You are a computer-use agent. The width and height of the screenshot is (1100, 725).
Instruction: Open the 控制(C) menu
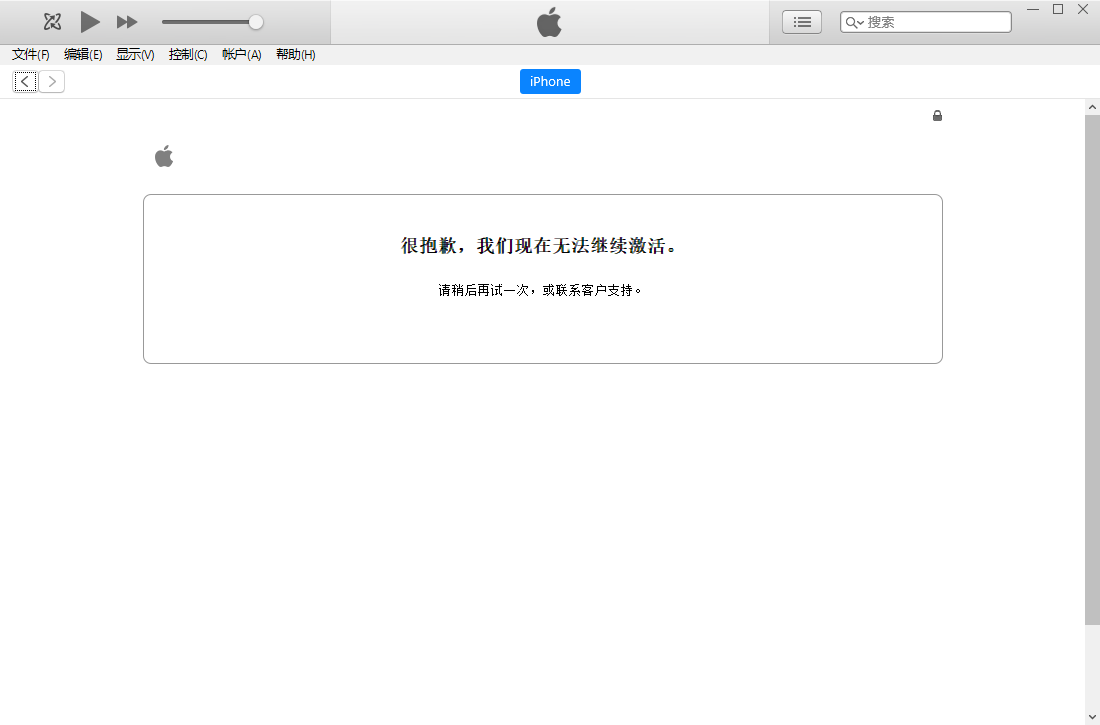(188, 55)
